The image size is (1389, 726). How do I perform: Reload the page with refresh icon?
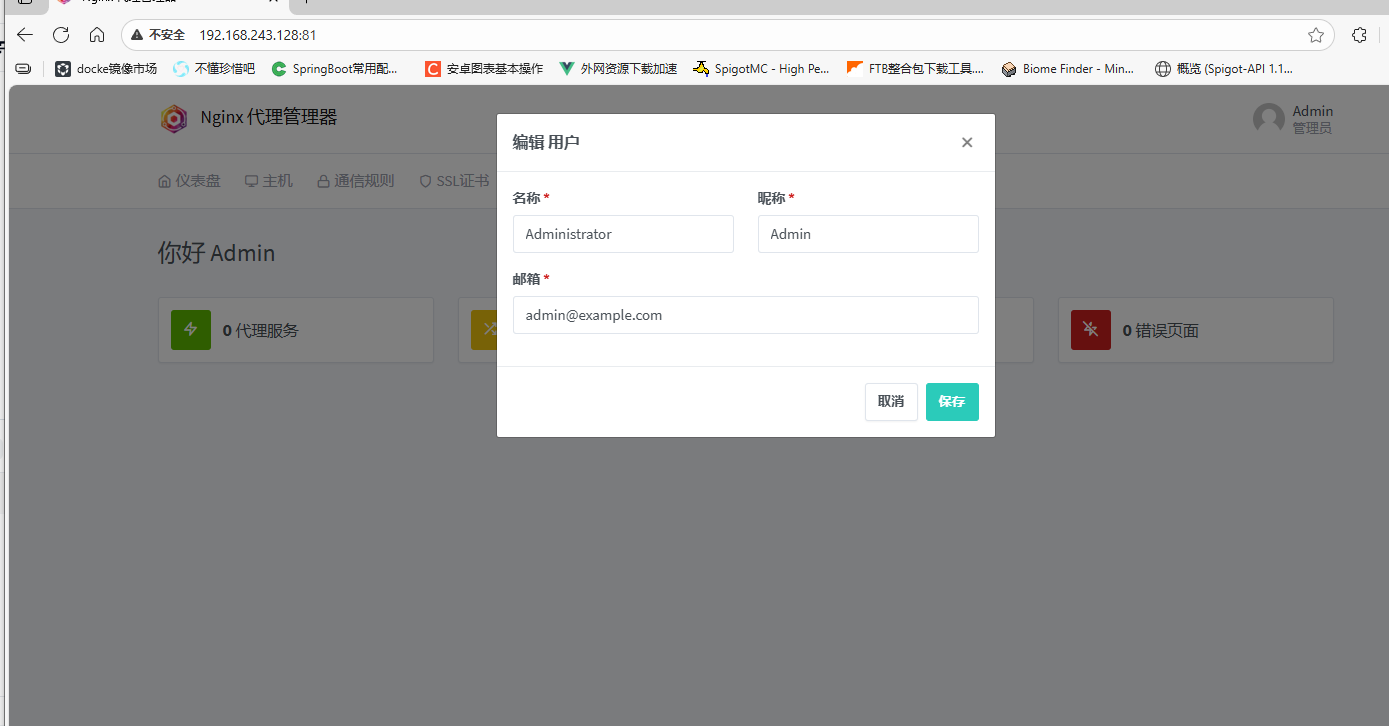[61, 35]
